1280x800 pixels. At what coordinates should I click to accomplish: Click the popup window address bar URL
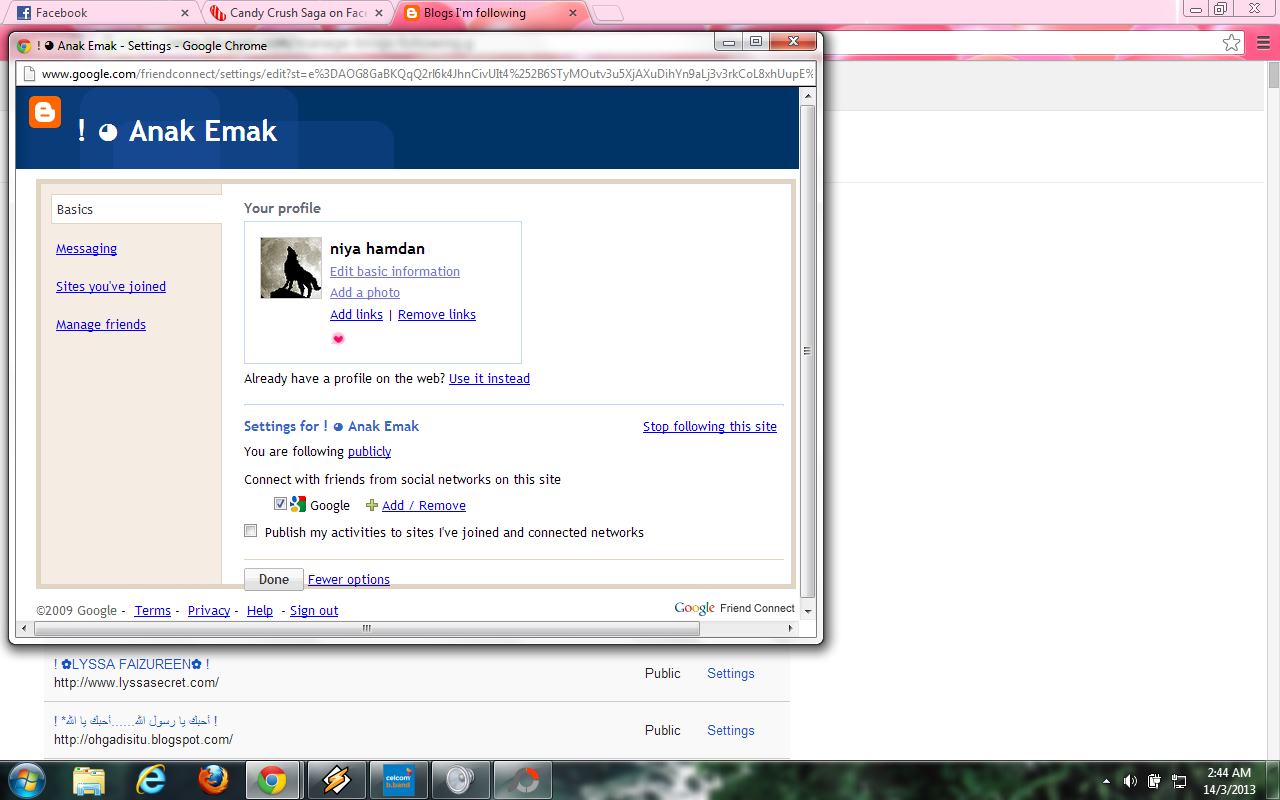(x=428, y=73)
